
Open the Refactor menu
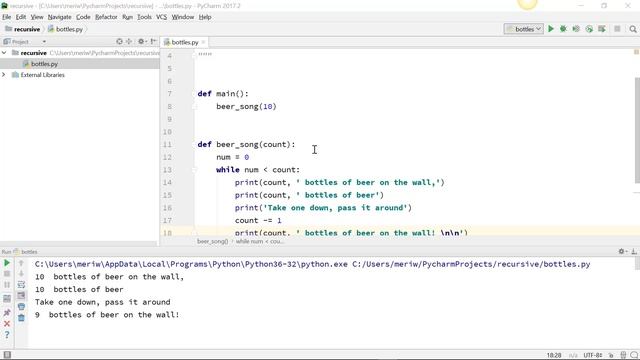[106, 17]
